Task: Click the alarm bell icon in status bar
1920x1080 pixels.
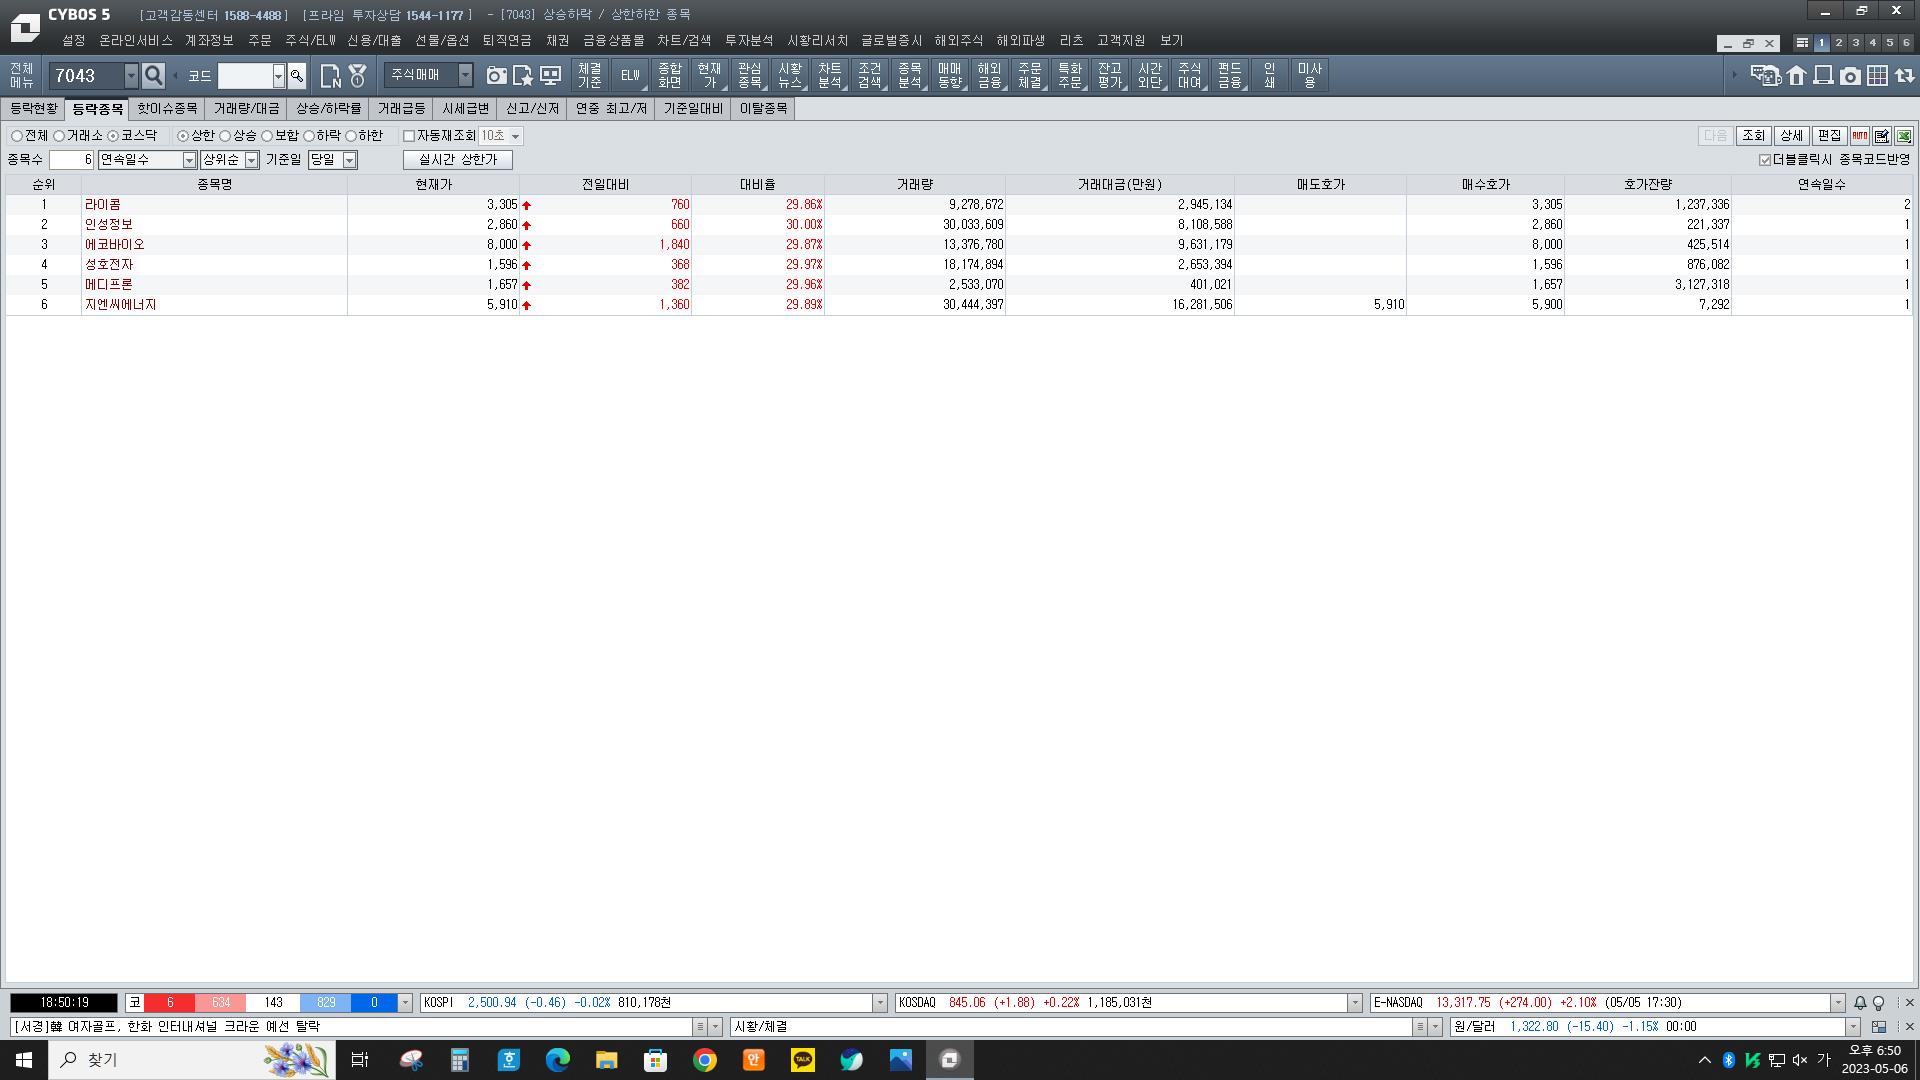Action: [x=1860, y=1003]
